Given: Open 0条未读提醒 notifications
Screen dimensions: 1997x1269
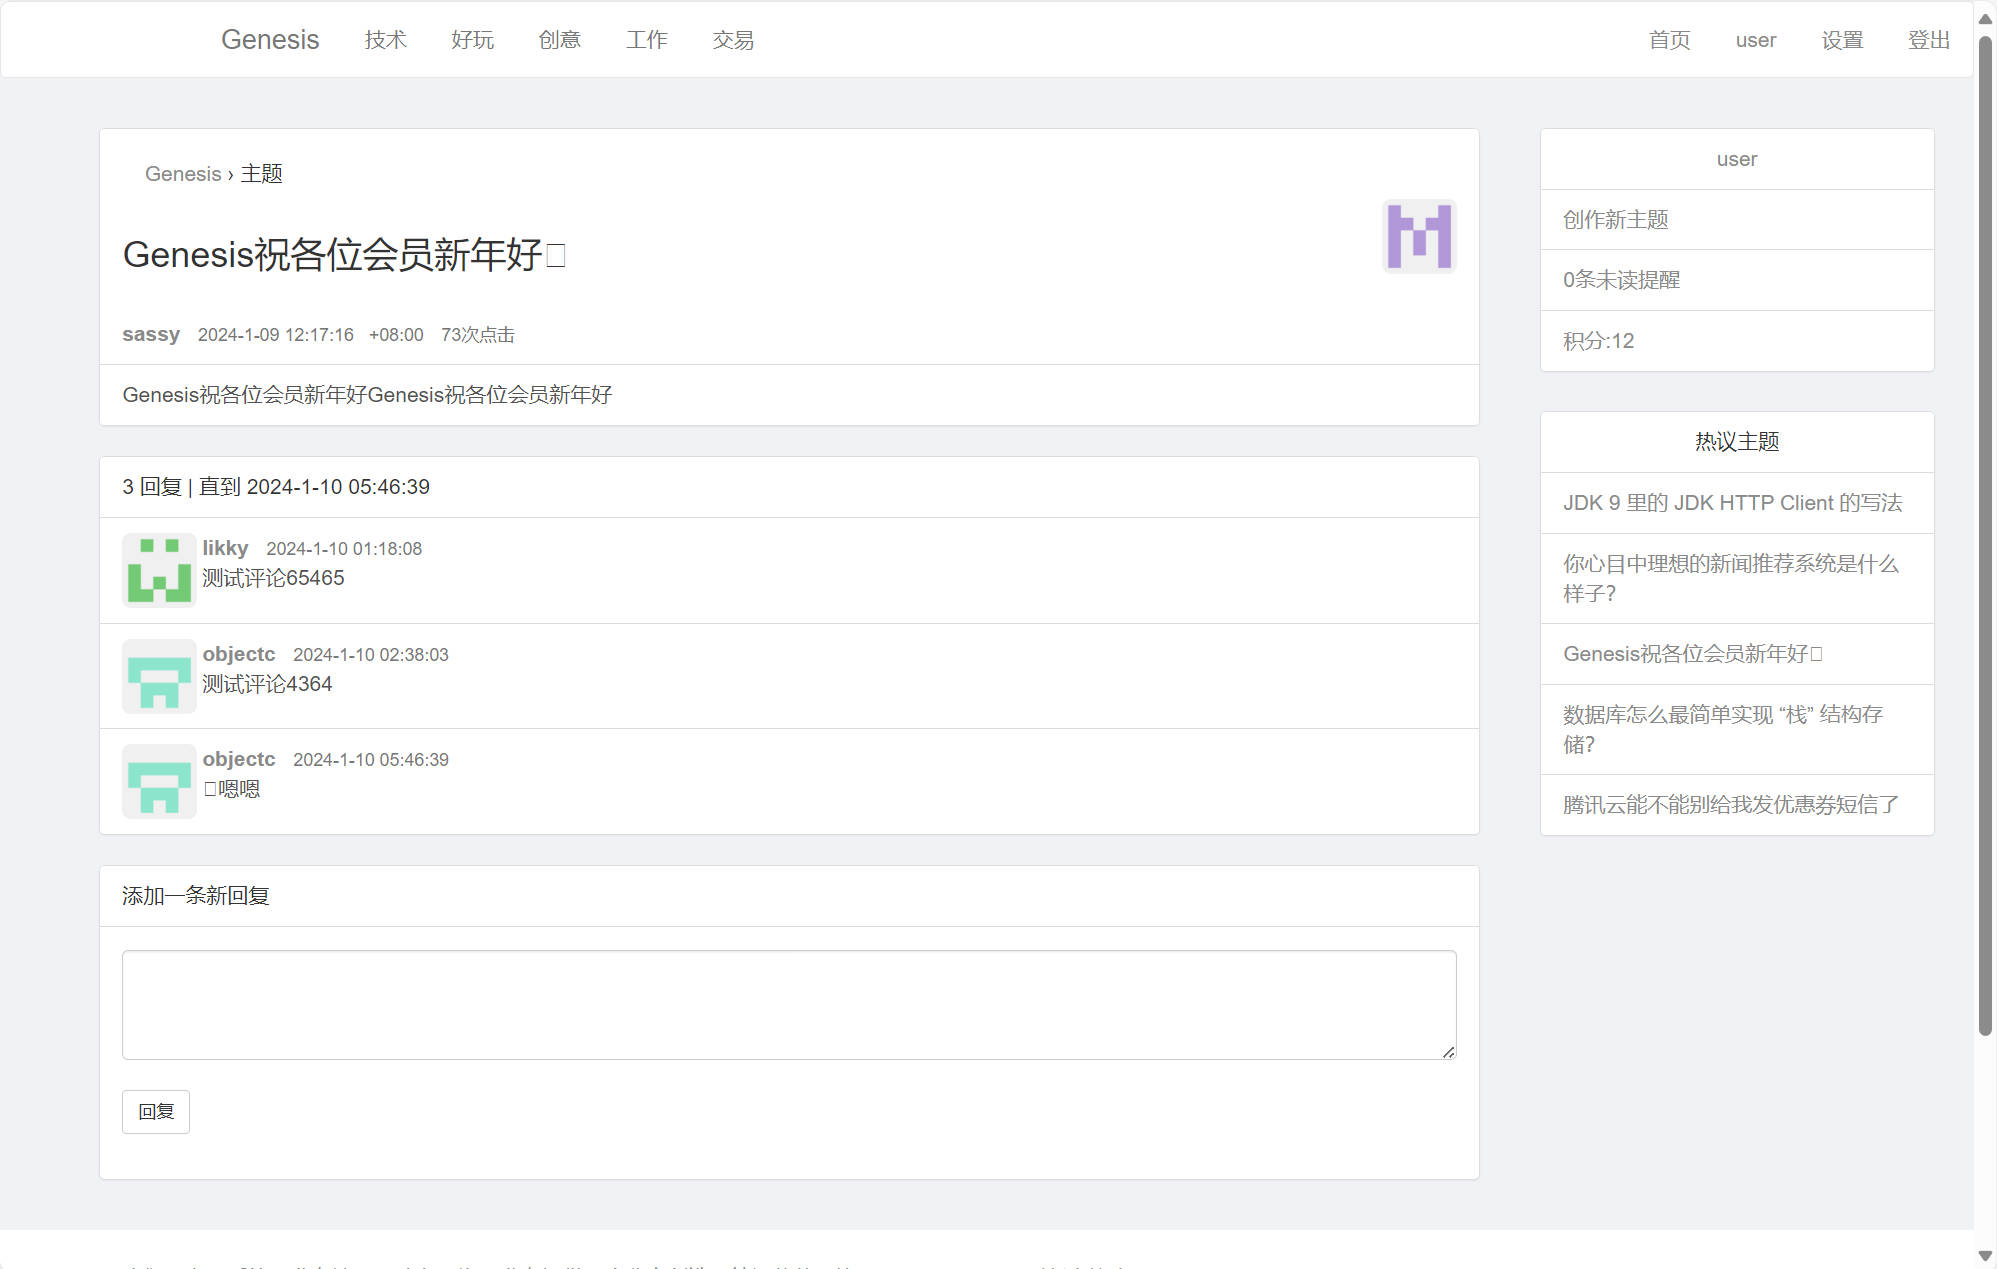Looking at the screenshot, I should pyautogui.click(x=1621, y=281).
